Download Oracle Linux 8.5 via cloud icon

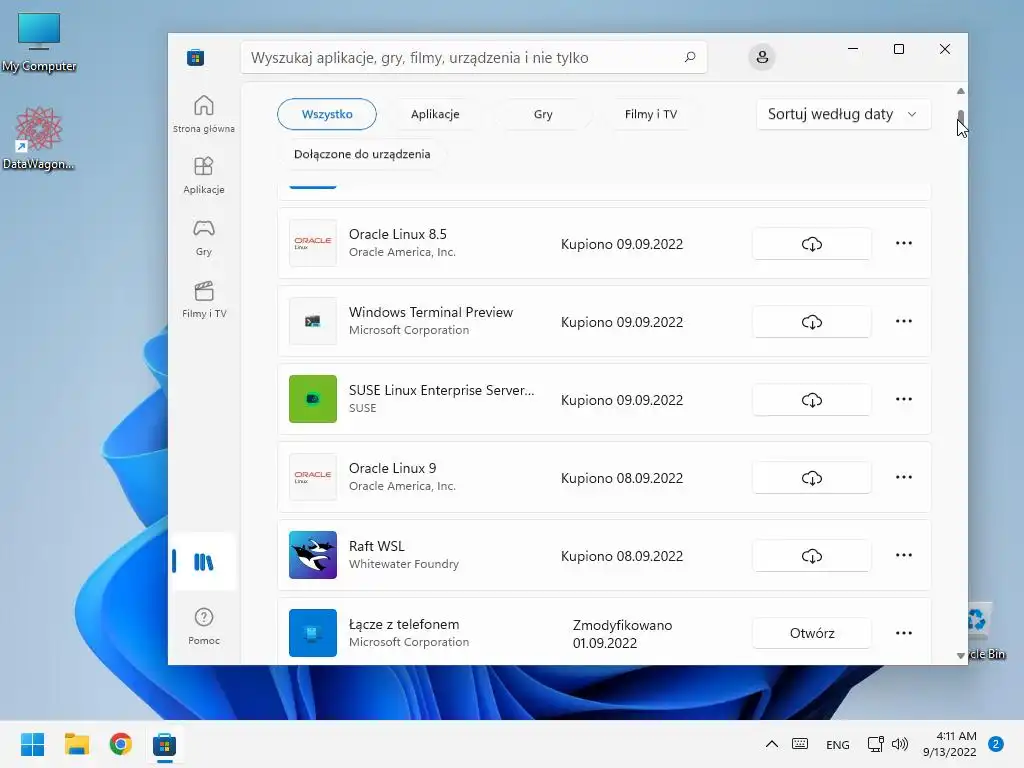pos(812,244)
